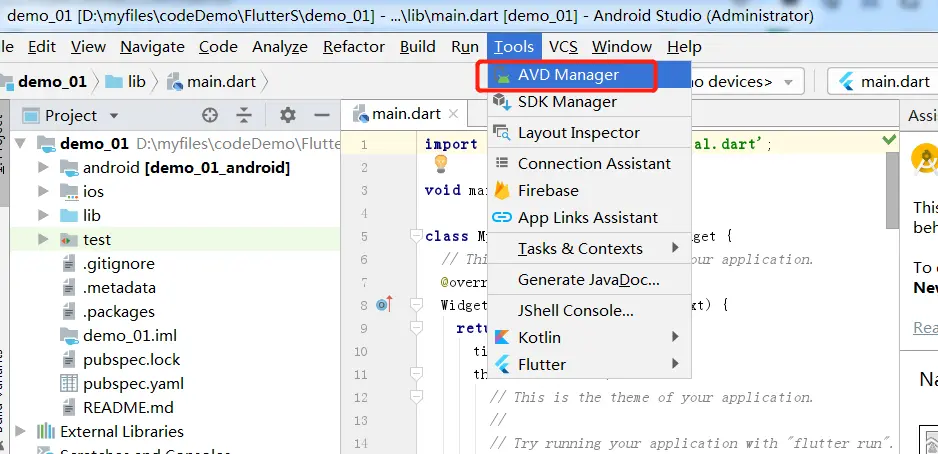The image size is (938, 454).
Task: Click the Flutter icon beside main.dart configuration
Action: 846,82
